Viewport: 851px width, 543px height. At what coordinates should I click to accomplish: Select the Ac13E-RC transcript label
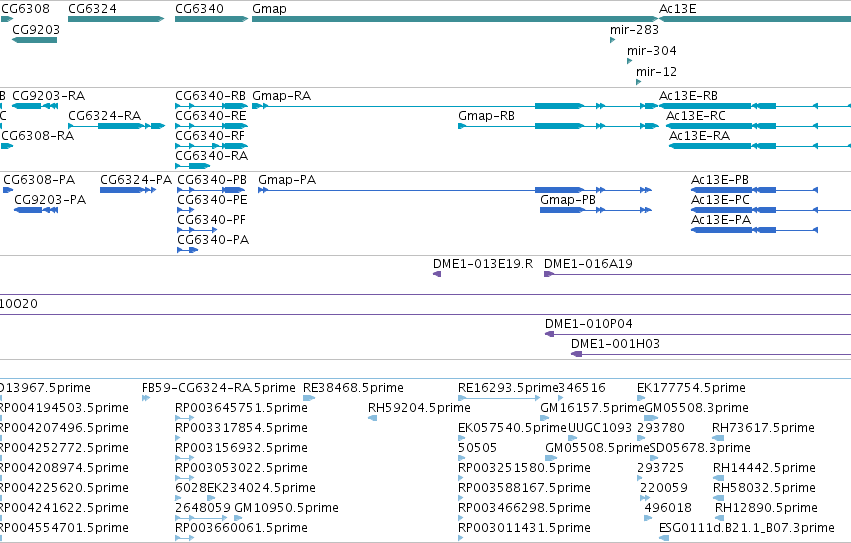pos(696,116)
